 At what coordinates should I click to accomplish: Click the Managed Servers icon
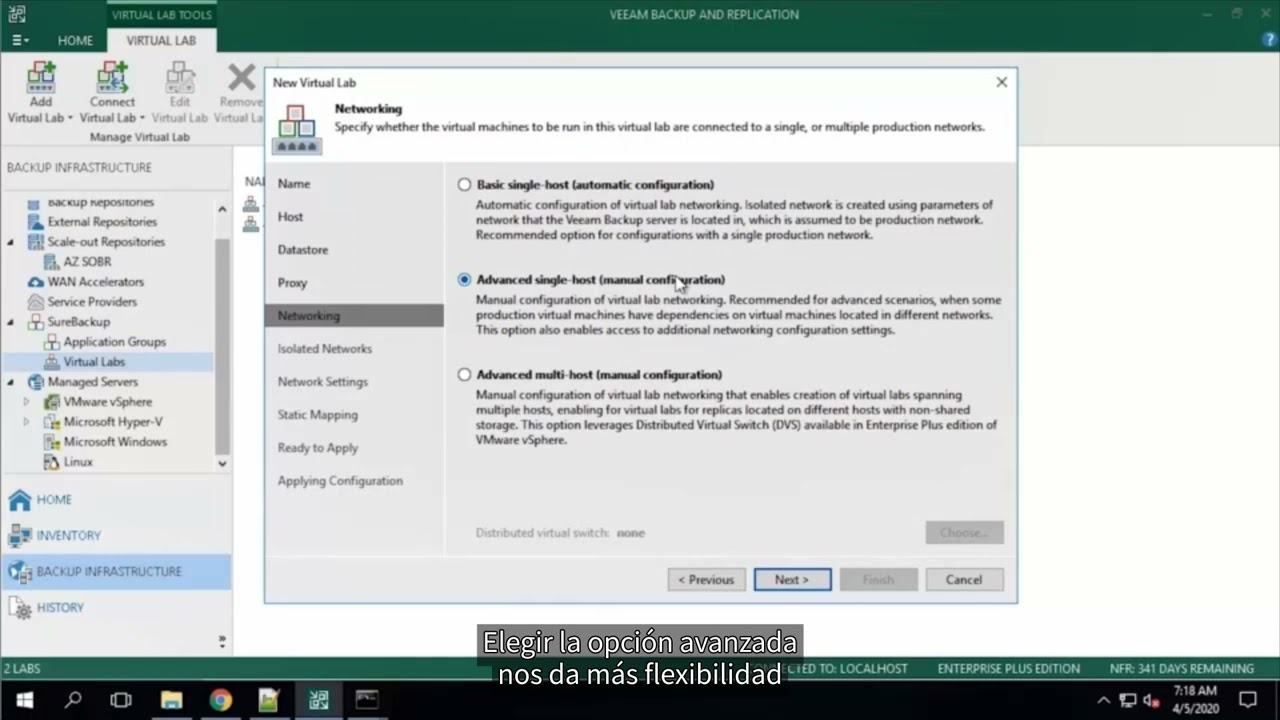coord(35,382)
